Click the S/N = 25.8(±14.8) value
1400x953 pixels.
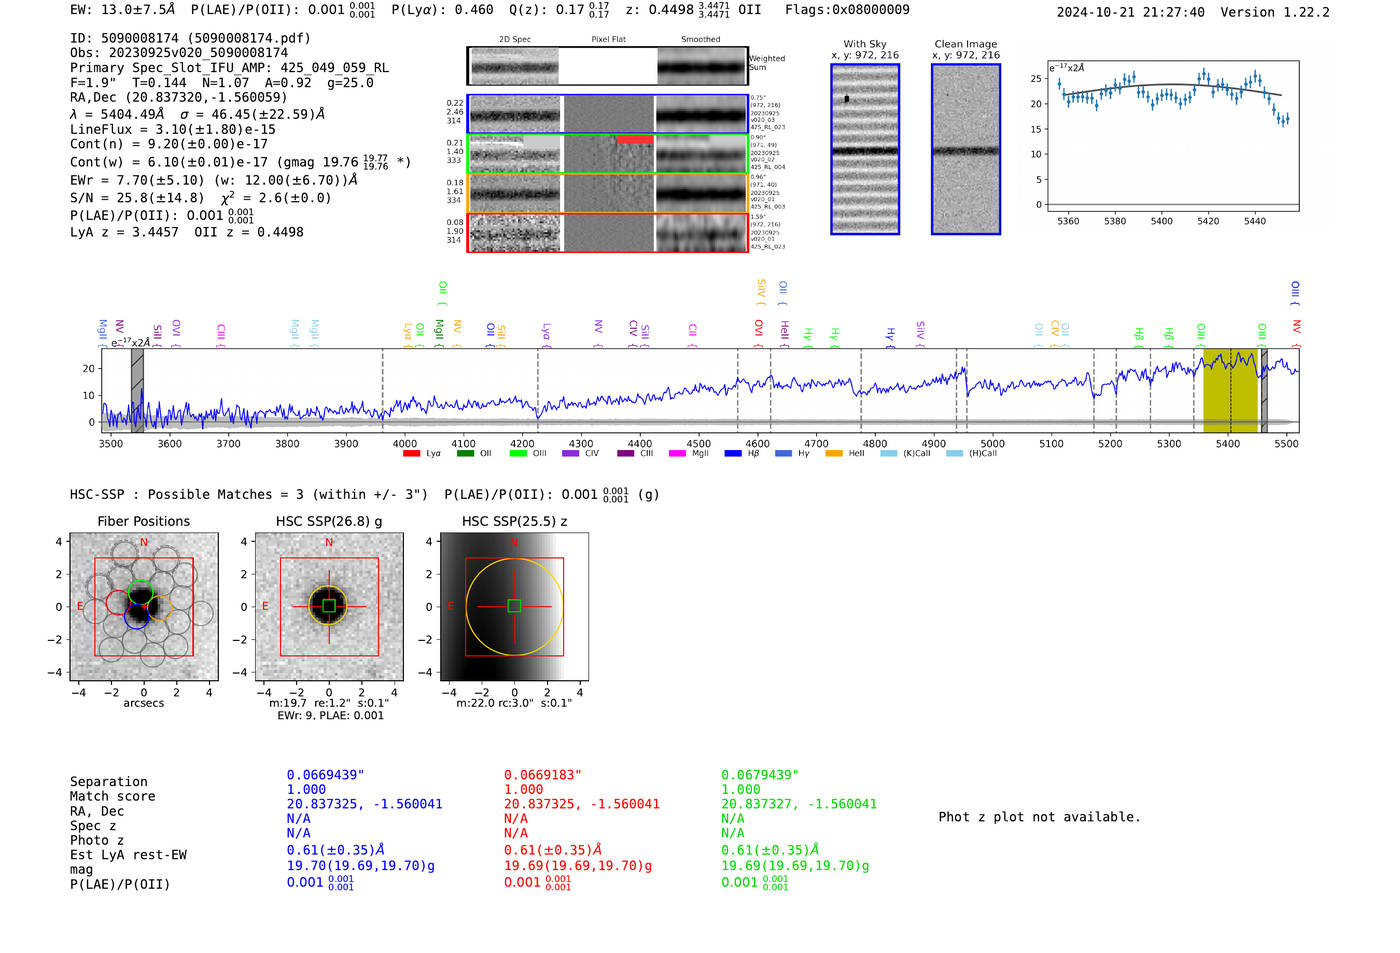pyautogui.click(x=137, y=198)
